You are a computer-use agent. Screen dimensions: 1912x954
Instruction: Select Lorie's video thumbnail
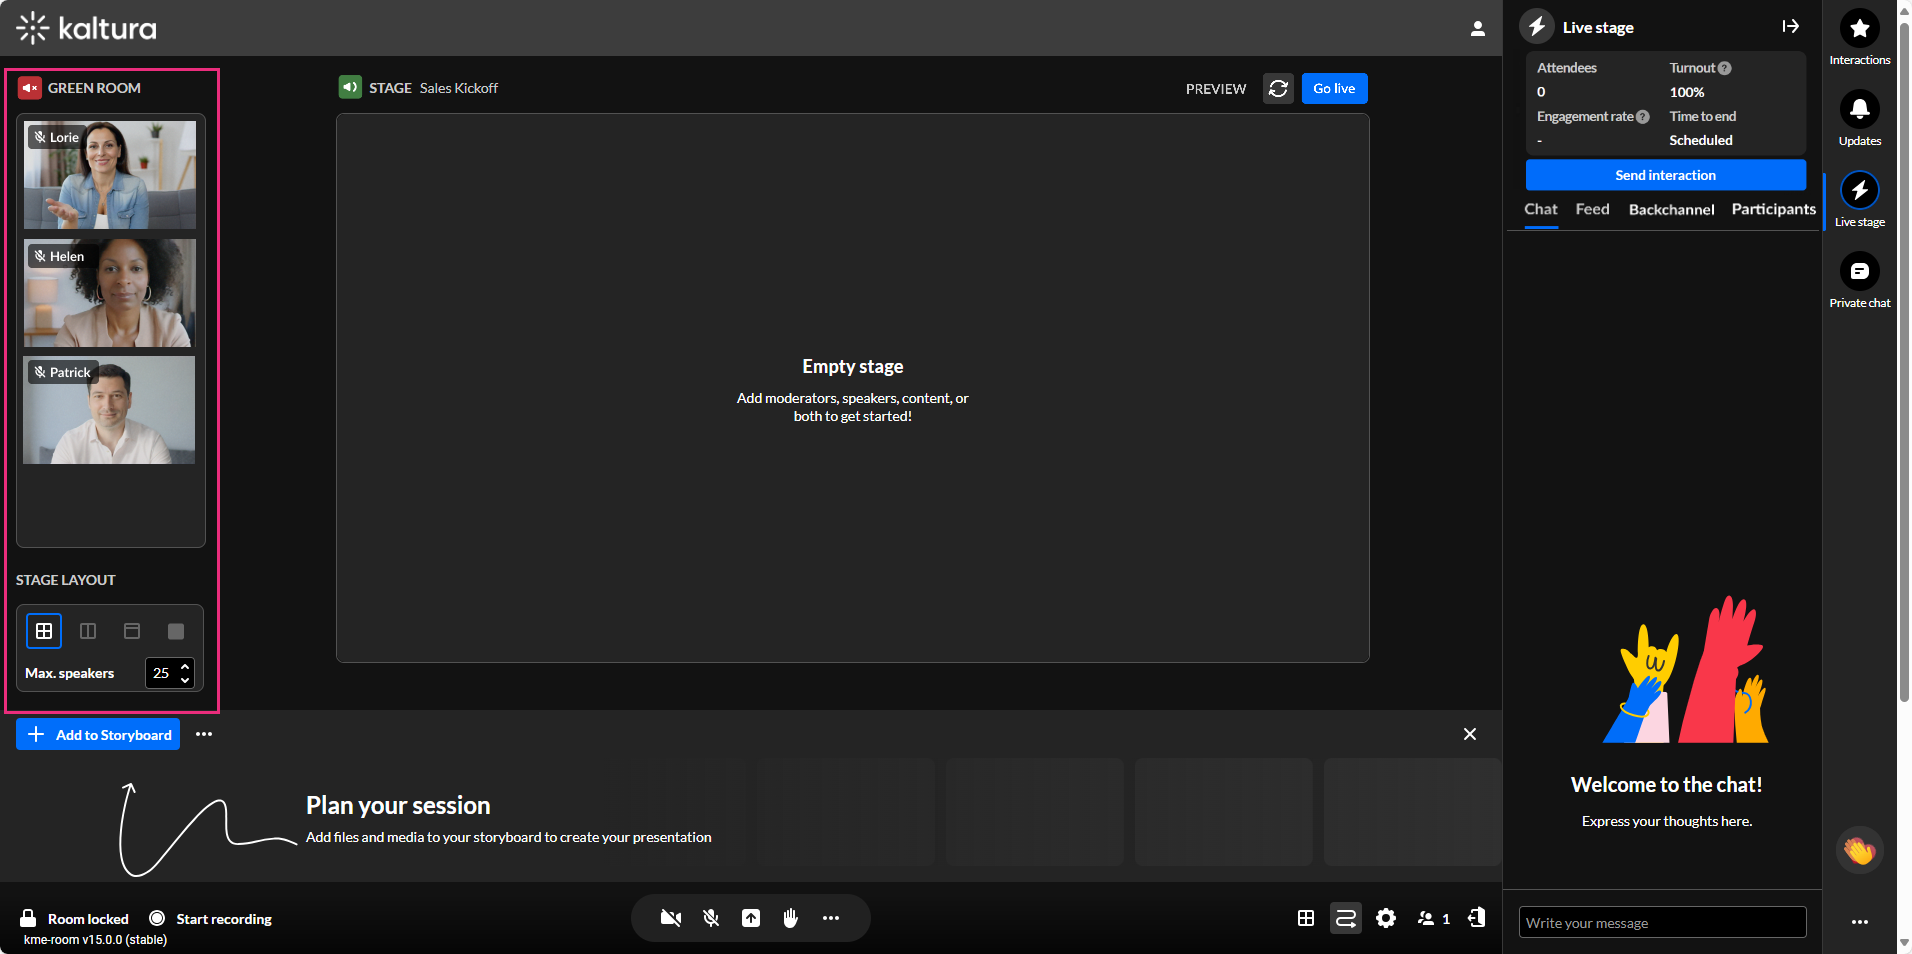[110, 175]
